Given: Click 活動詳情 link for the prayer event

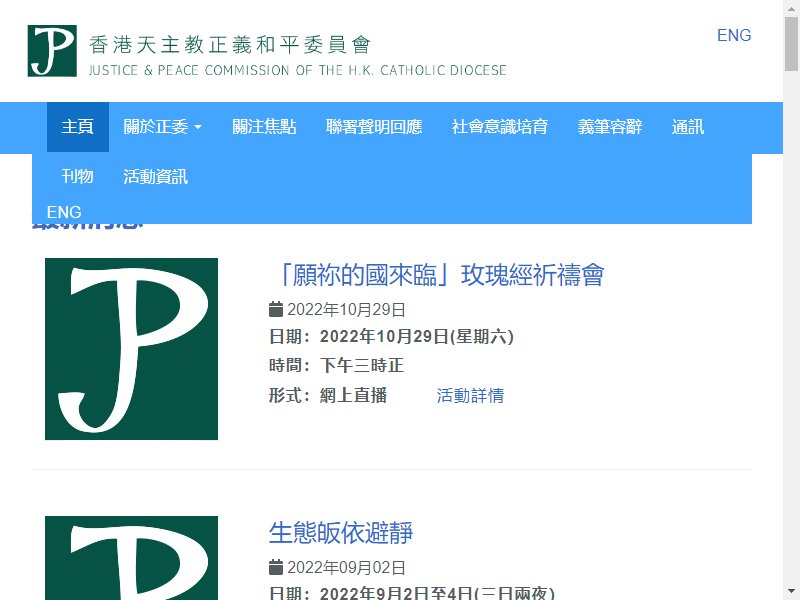Looking at the screenshot, I should click(470, 395).
